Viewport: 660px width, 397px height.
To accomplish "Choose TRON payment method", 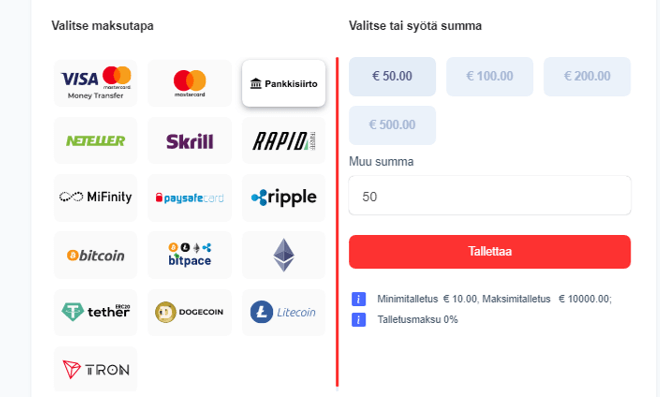I will click(x=96, y=370).
